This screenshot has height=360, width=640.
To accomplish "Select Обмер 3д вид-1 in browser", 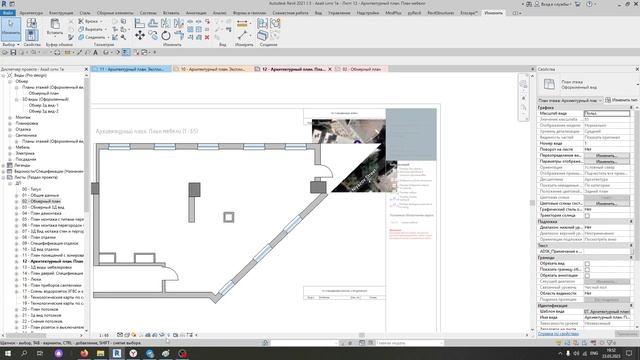I will pyautogui.click(x=43, y=105).
